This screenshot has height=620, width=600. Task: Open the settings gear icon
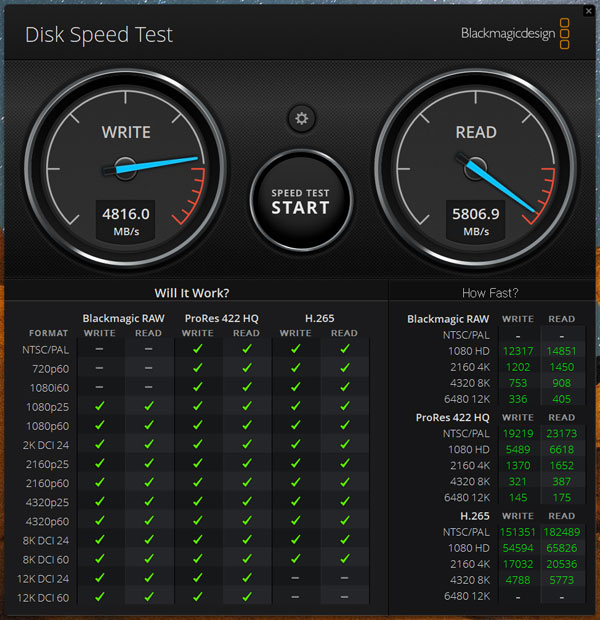click(300, 119)
